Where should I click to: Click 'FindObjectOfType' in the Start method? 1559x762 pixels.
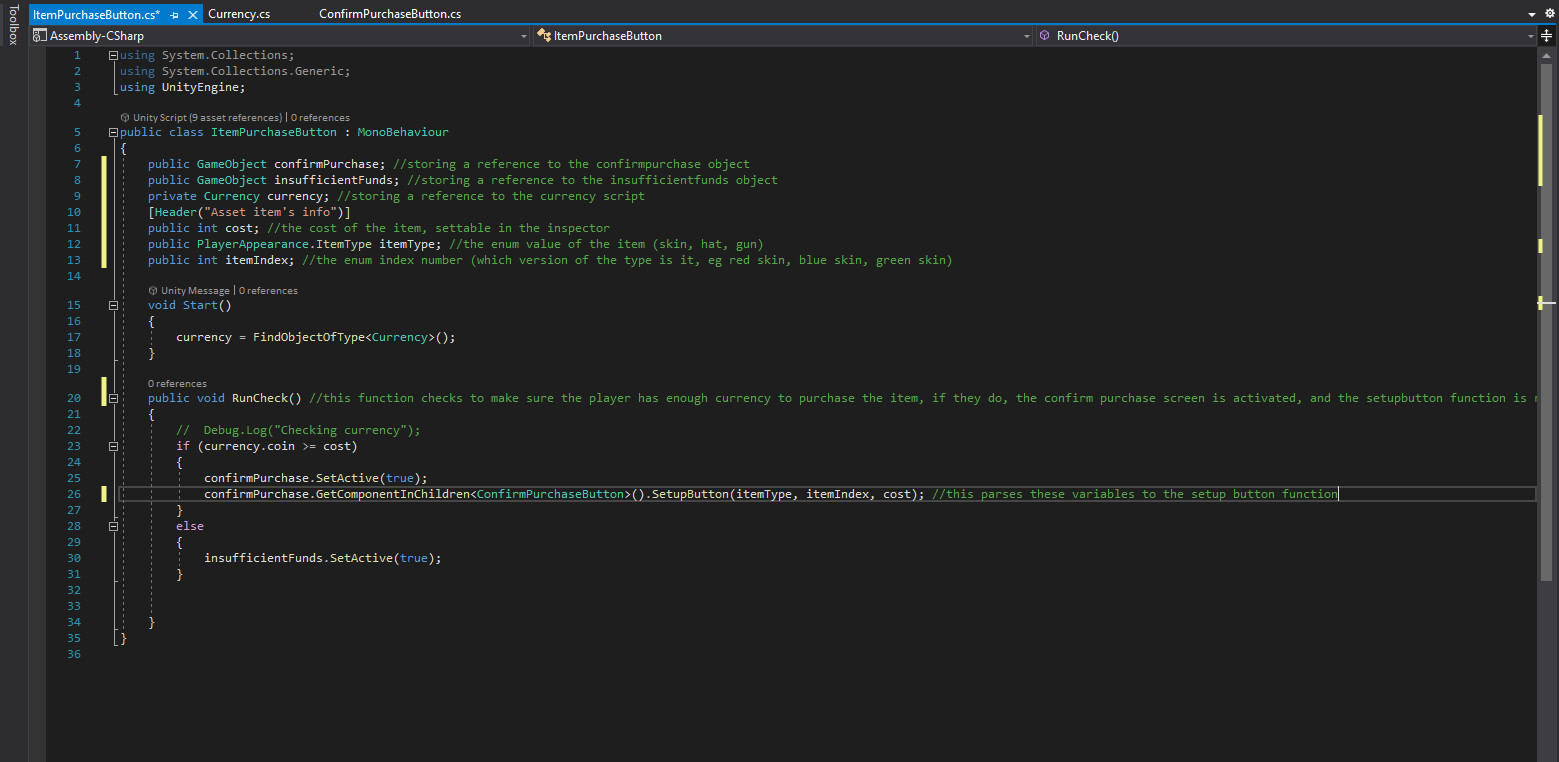(x=309, y=337)
